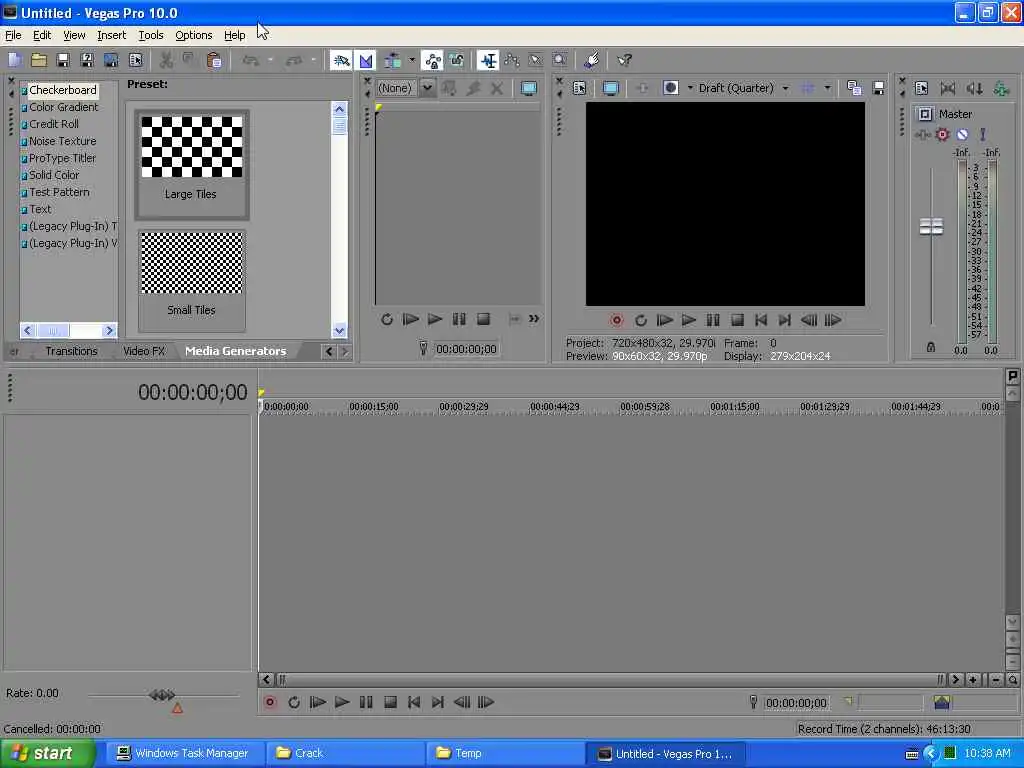Click the Downmix Output icon in Master Bus
This screenshot has width=1024, height=768.
pos(948,88)
